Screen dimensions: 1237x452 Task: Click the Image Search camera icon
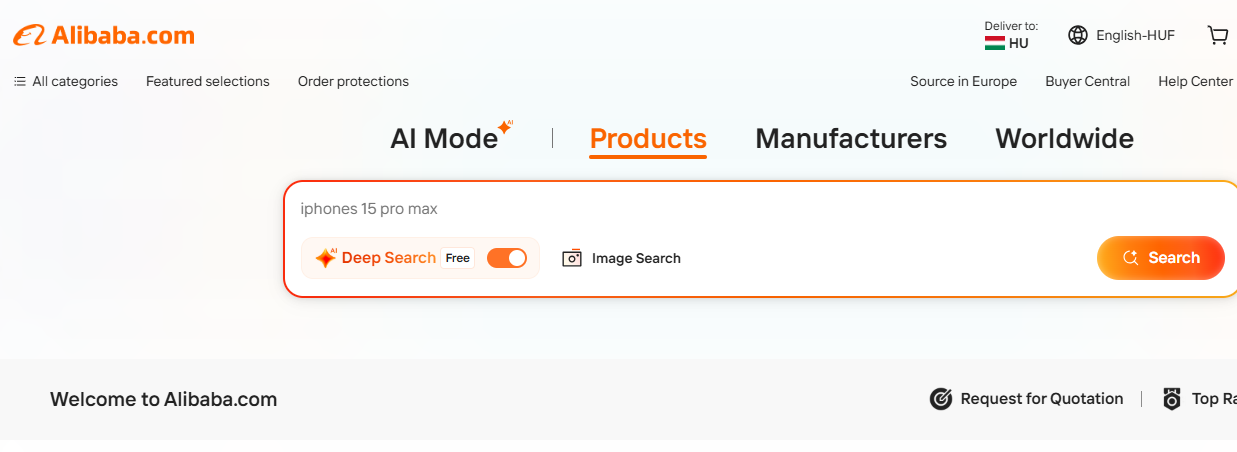571,258
